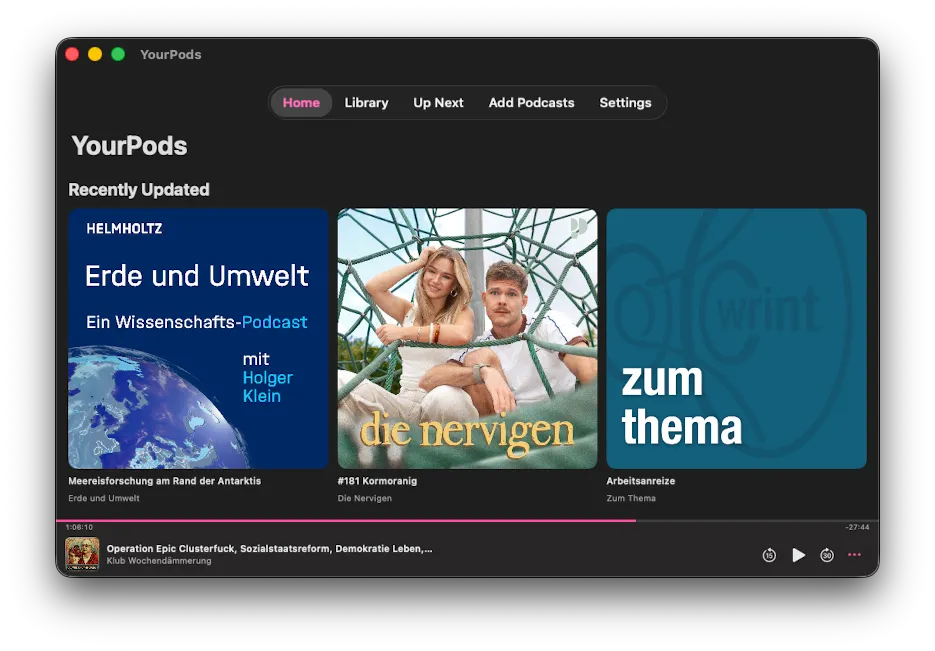Click the now playing episode artwork
This screenshot has height=651, width=935.
click(82, 554)
